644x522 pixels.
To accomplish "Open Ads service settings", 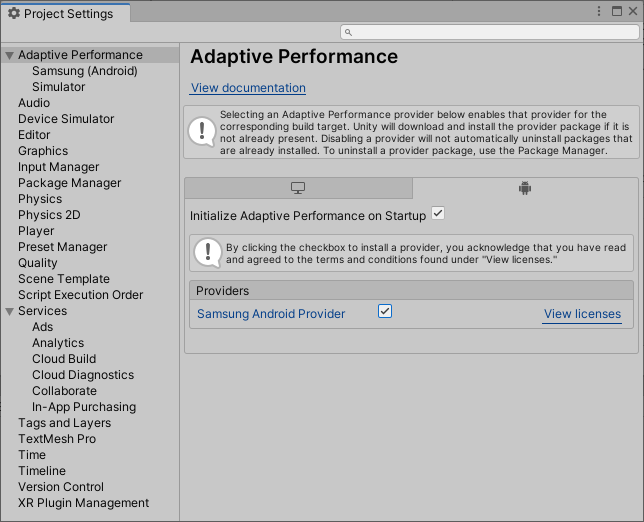I will 42,327.
